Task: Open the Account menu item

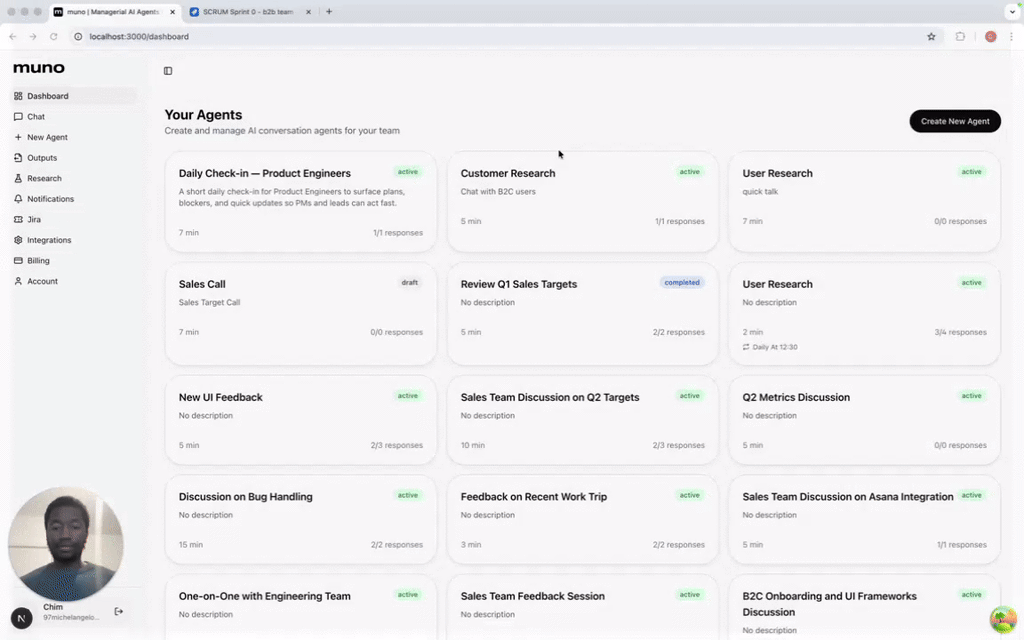Action: 42,281
